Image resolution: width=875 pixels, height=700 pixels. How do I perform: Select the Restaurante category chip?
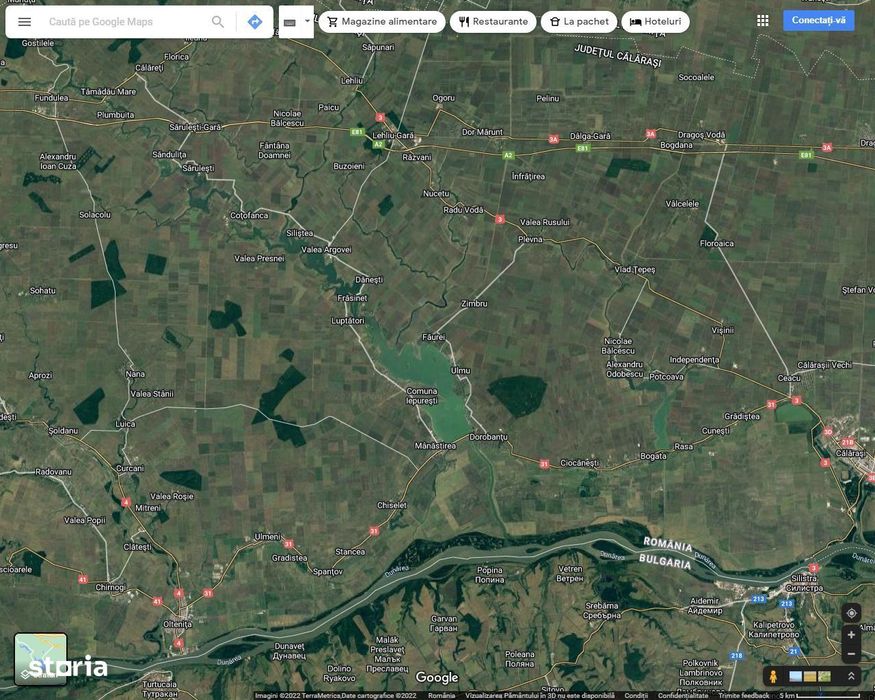click(x=493, y=22)
